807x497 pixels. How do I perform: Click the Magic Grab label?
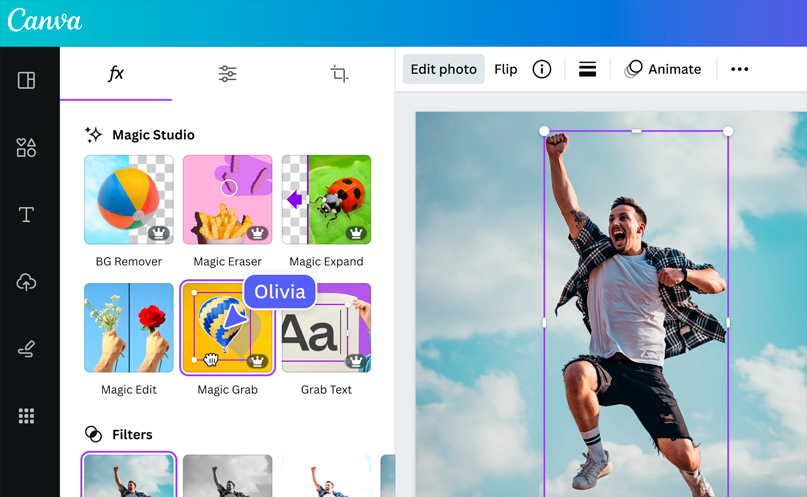point(227,389)
